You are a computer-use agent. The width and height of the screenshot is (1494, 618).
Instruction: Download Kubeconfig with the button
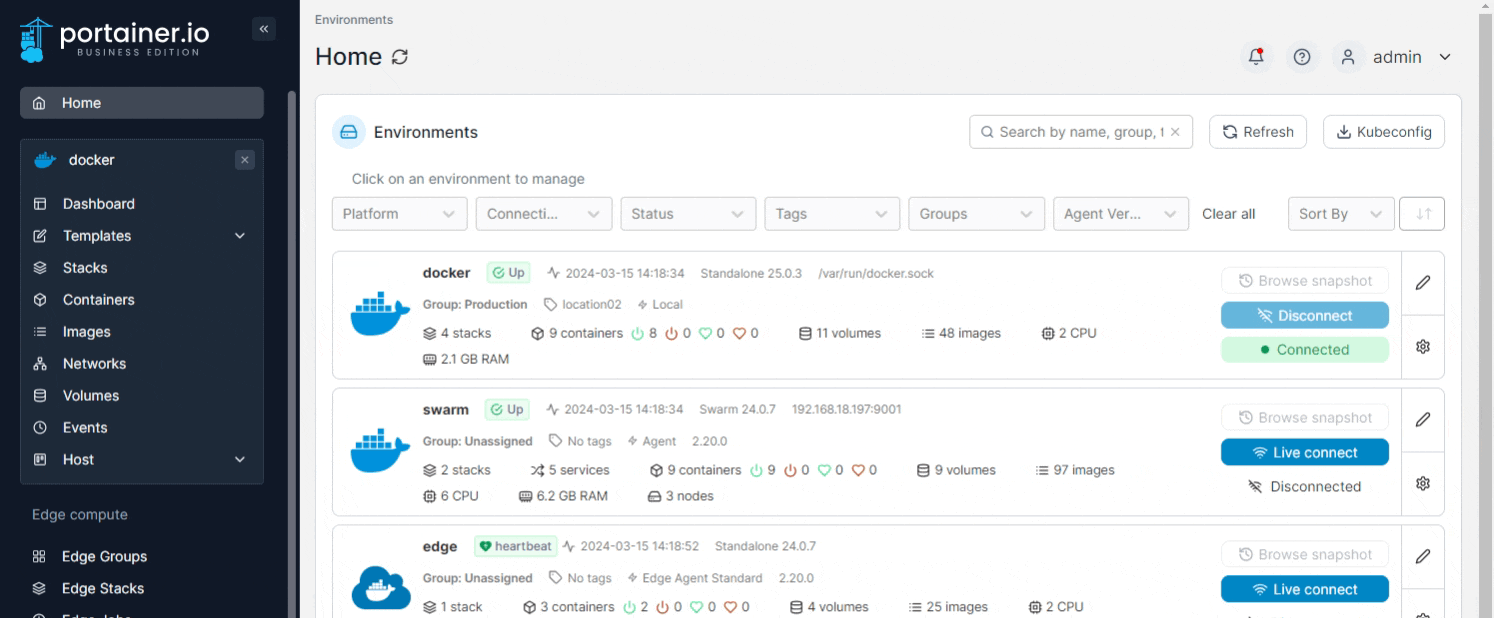pyautogui.click(x=1383, y=132)
